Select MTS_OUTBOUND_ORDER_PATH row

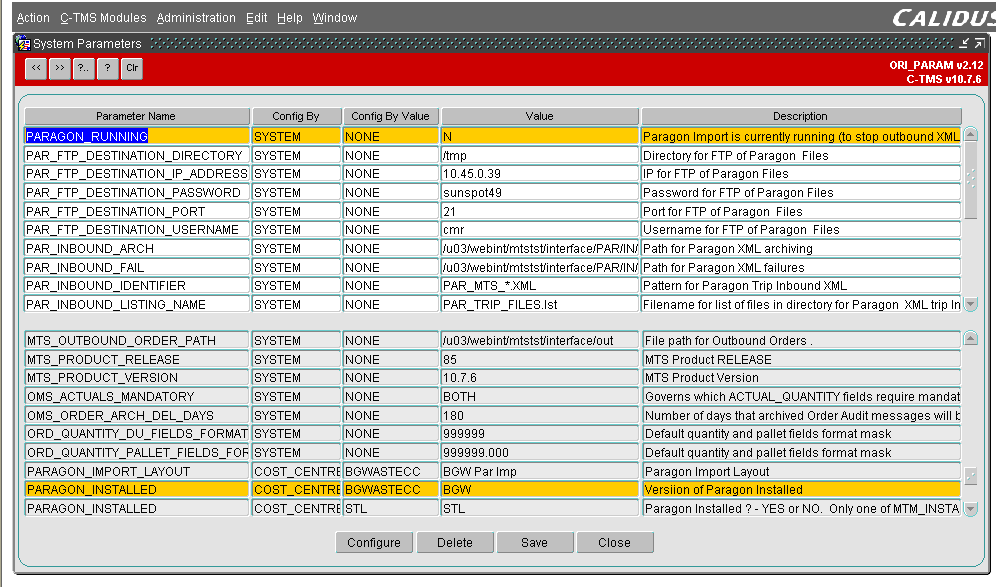coord(137,341)
